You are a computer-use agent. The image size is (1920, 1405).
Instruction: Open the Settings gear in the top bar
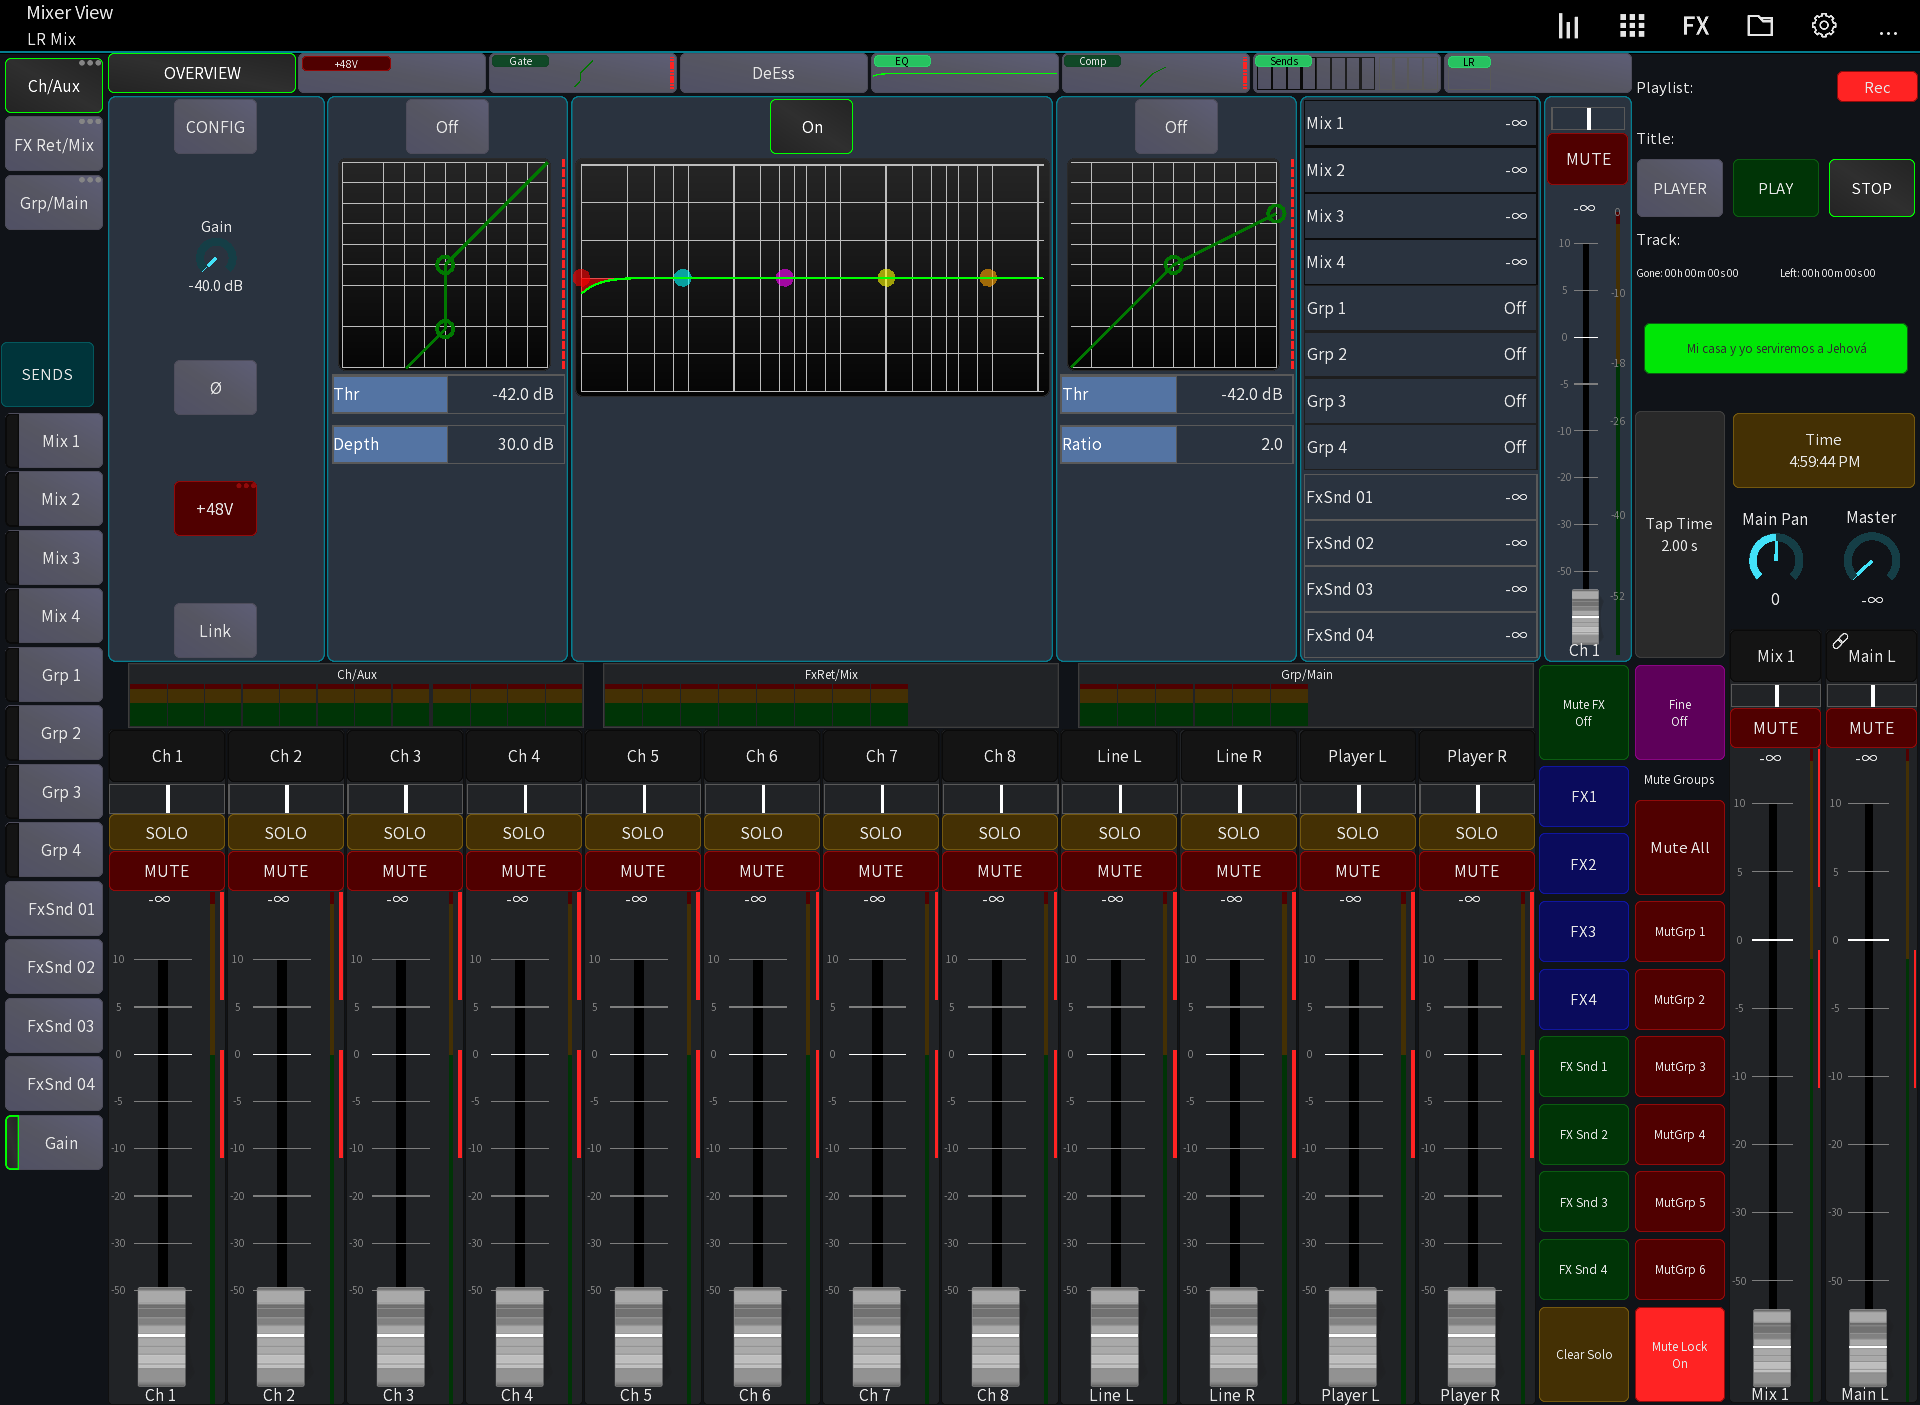pos(1823,25)
